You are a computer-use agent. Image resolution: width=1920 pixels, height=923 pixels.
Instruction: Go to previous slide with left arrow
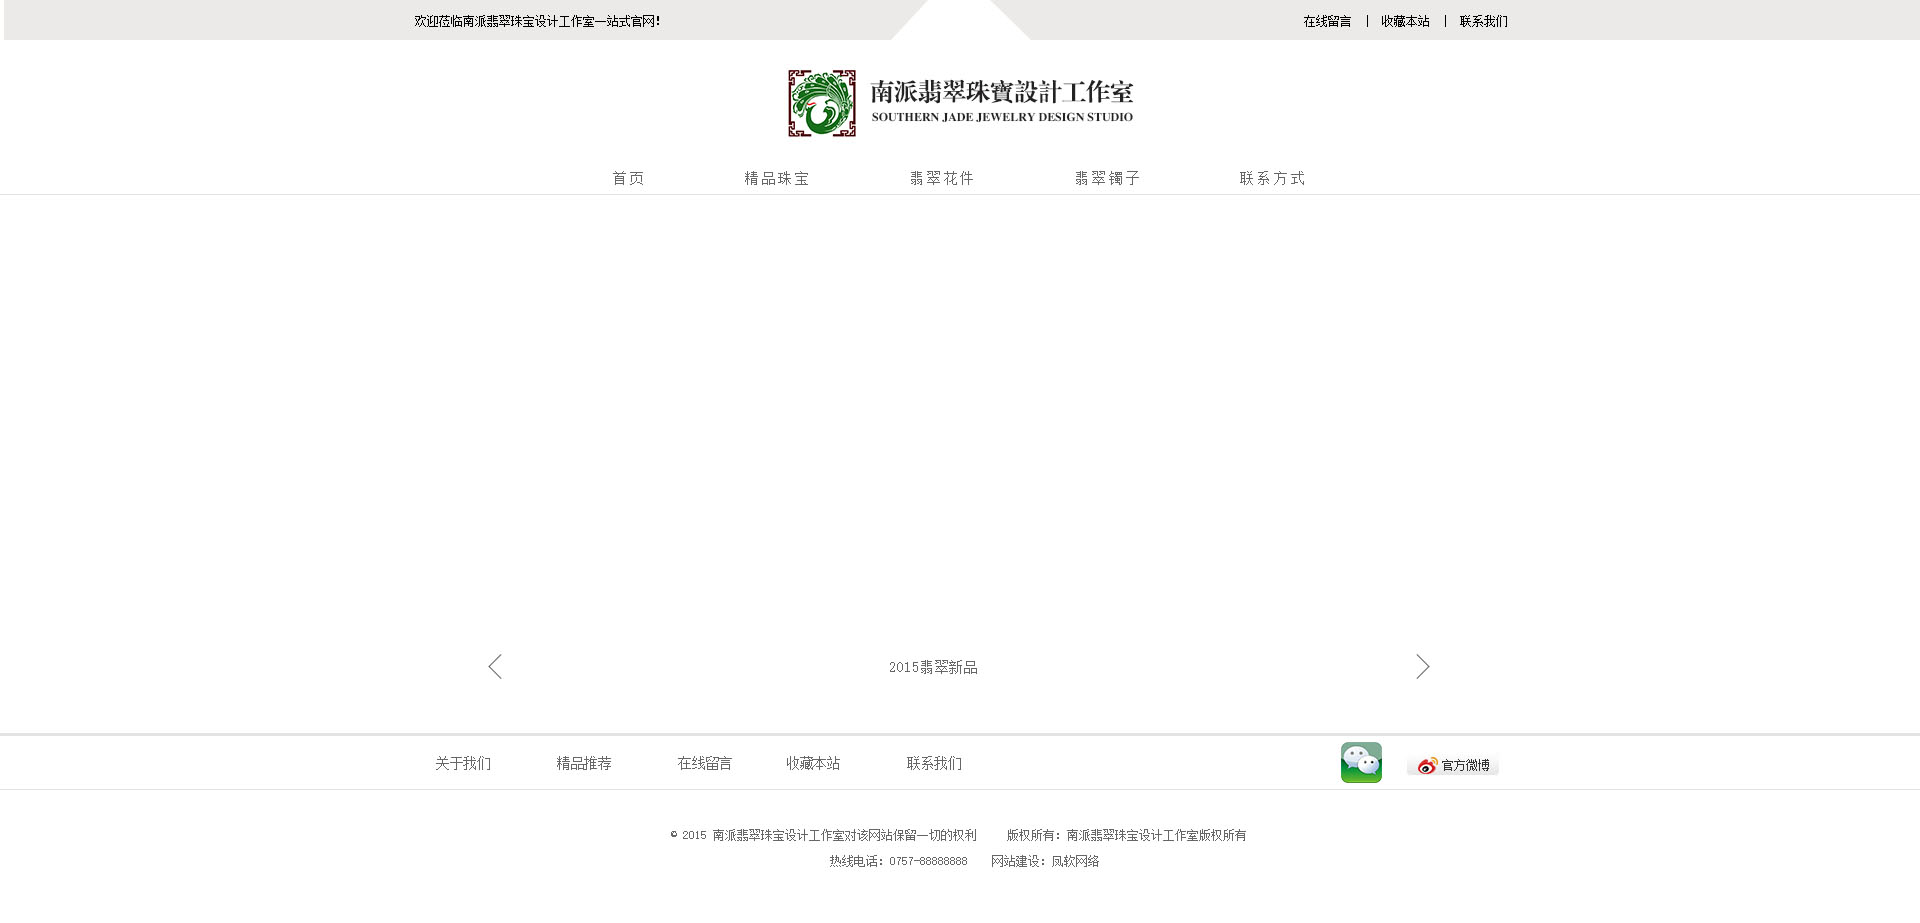(x=495, y=667)
